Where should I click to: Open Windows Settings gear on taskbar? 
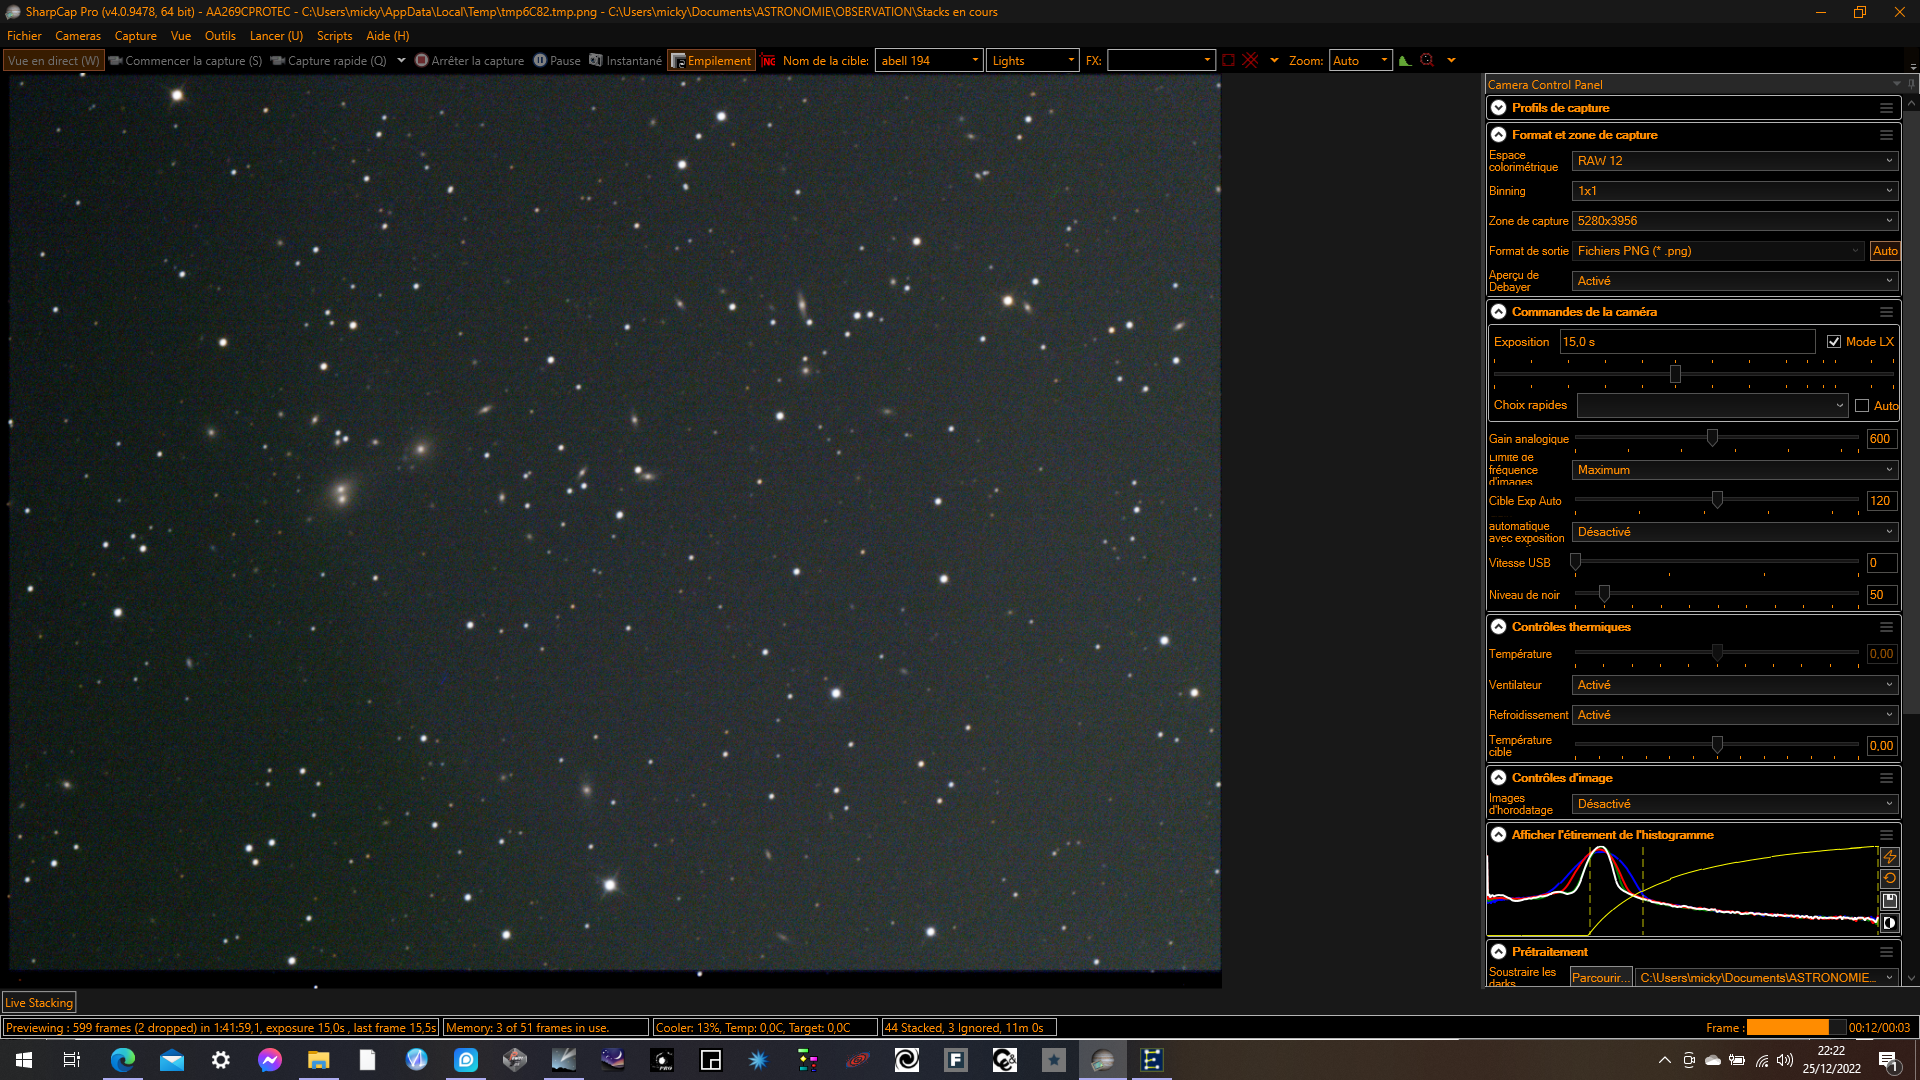(221, 1060)
